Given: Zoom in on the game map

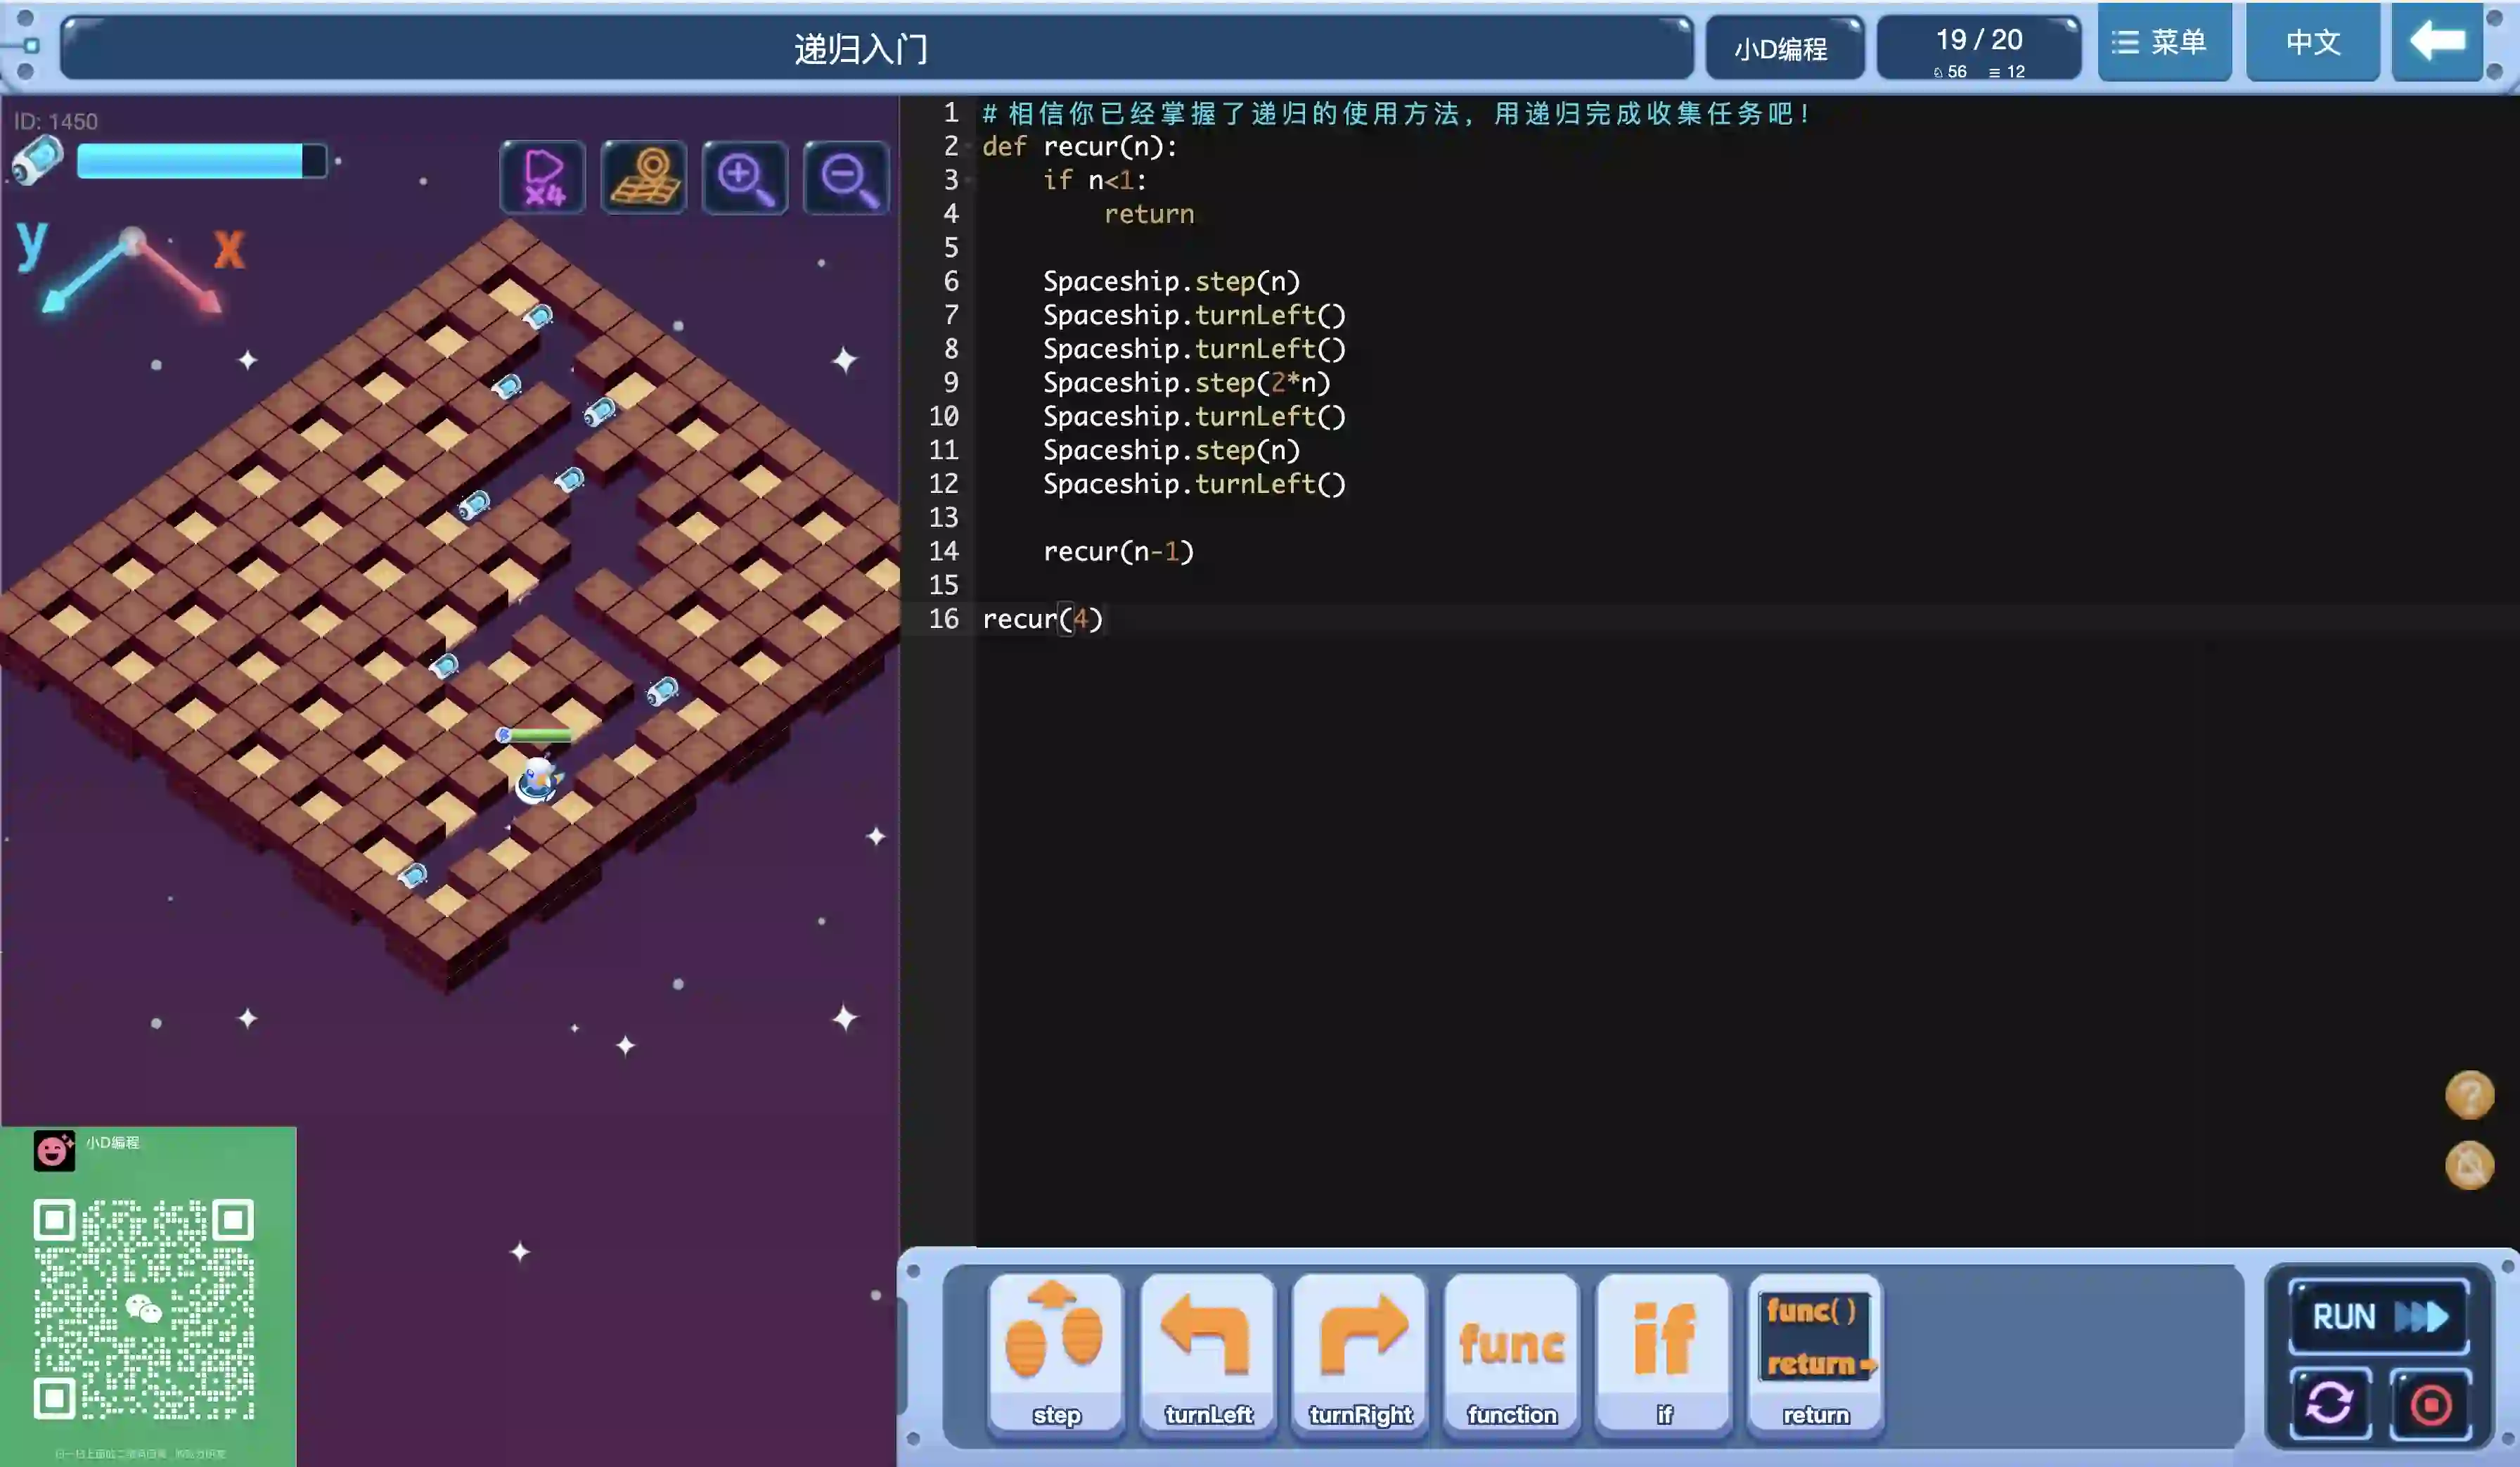Looking at the screenshot, I should (x=744, y=178).
